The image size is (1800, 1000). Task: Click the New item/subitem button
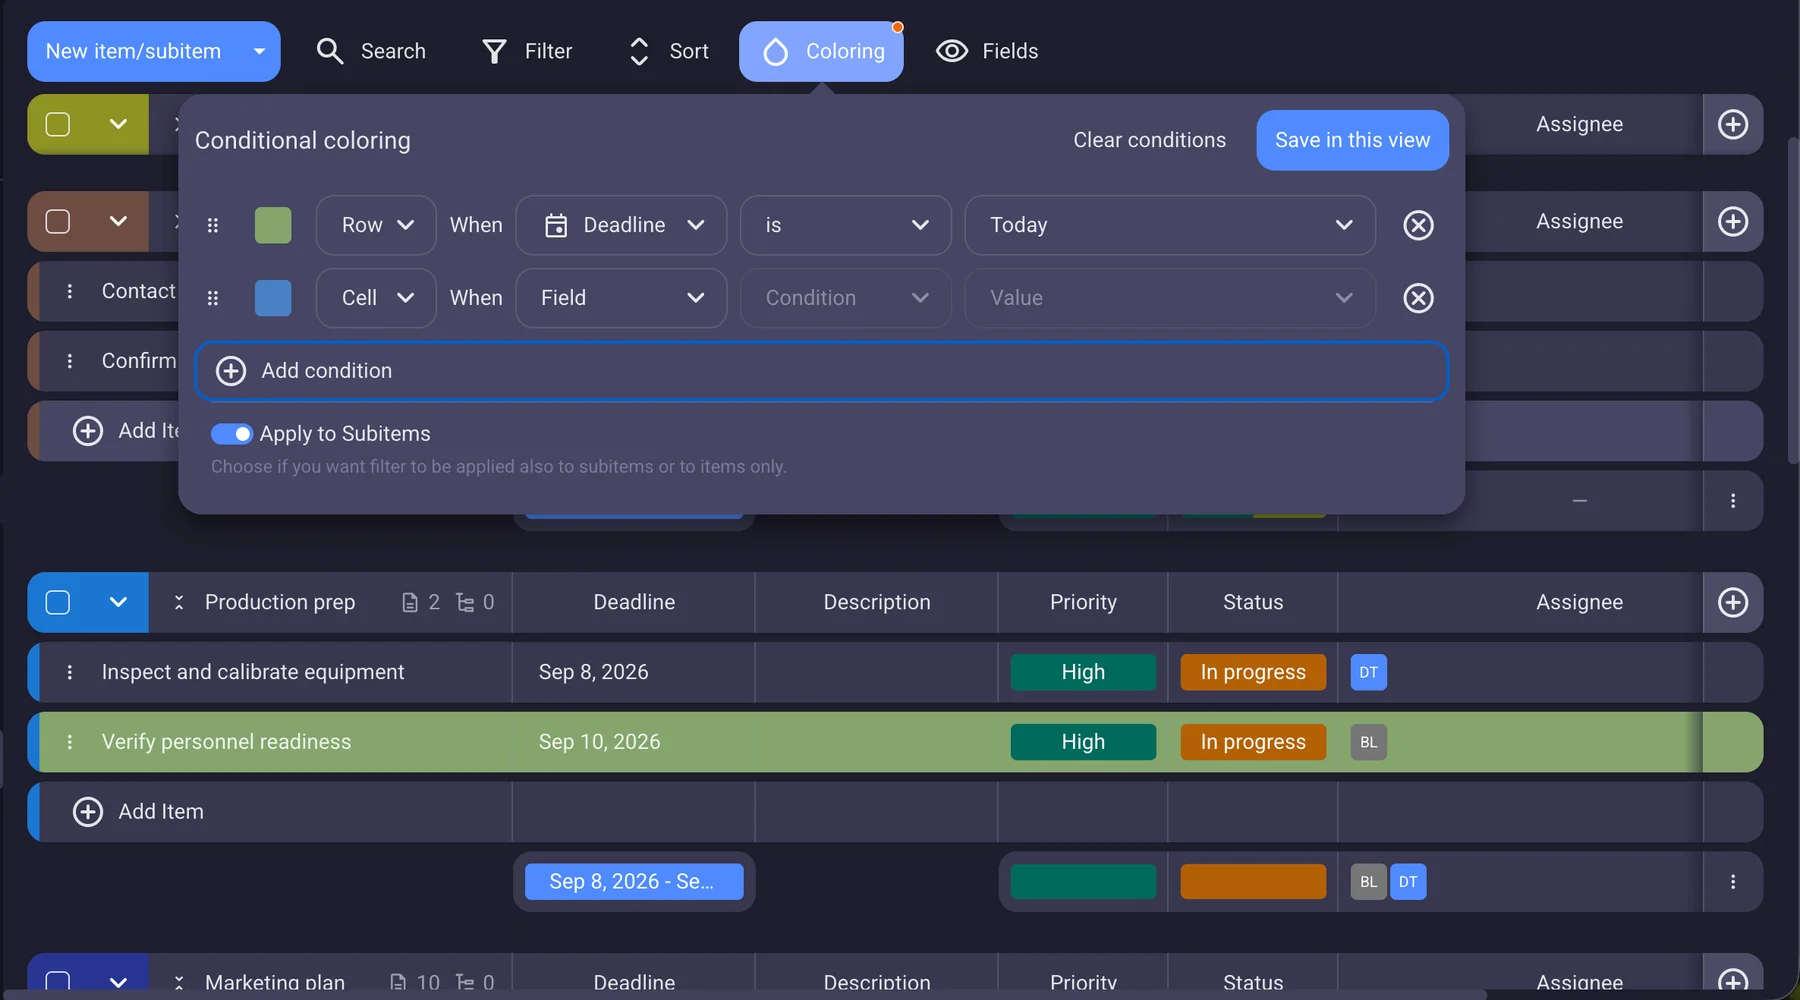[153, 51]
